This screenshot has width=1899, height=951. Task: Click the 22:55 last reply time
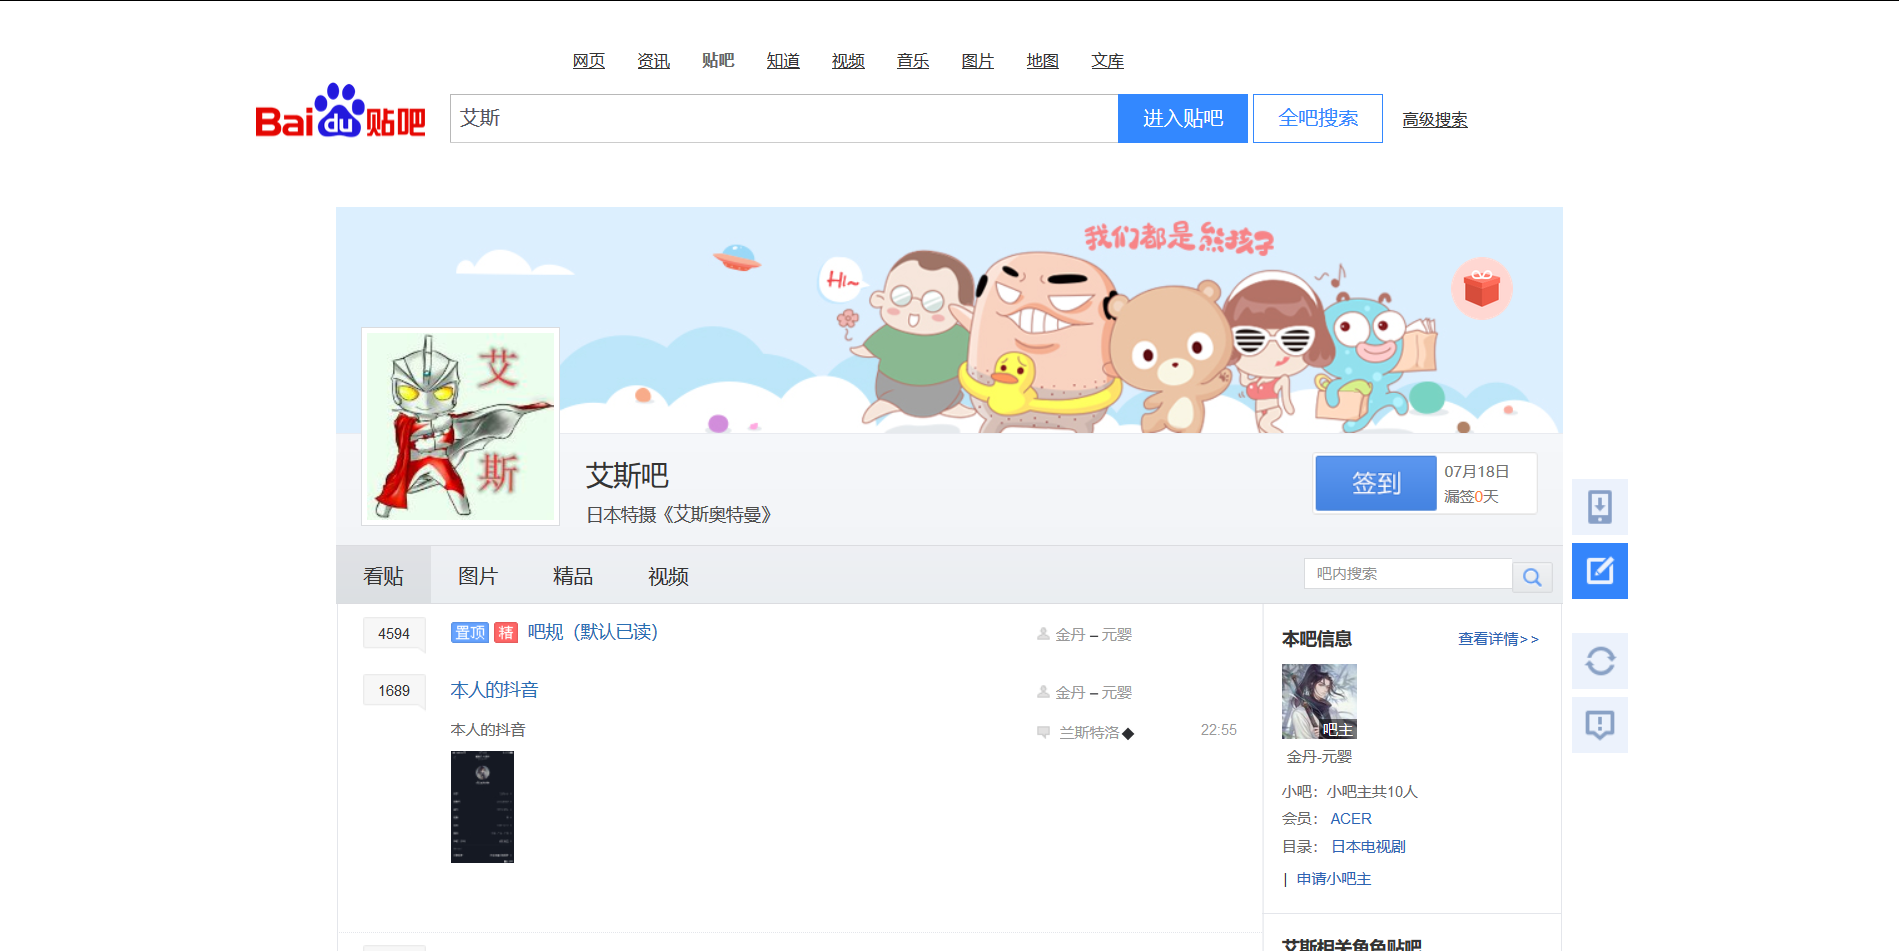click(1218, 730)
